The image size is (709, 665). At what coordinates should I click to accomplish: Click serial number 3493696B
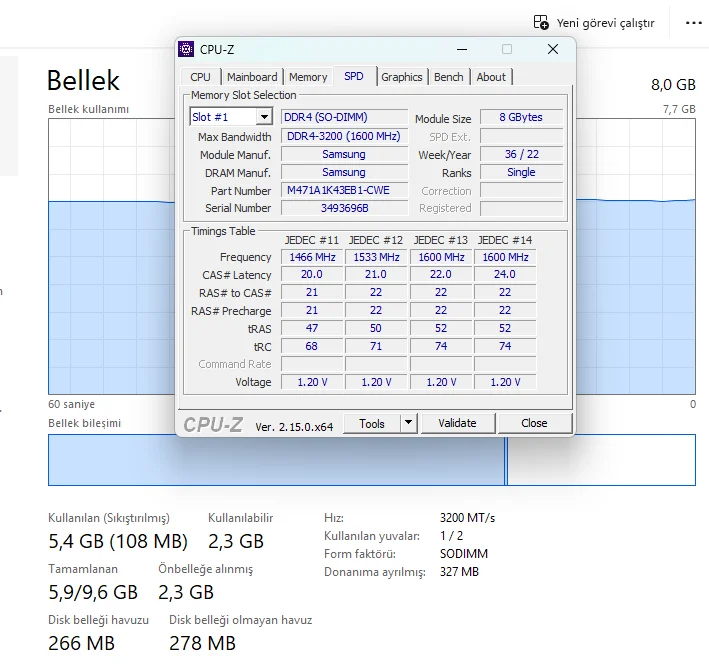[344, 208]
